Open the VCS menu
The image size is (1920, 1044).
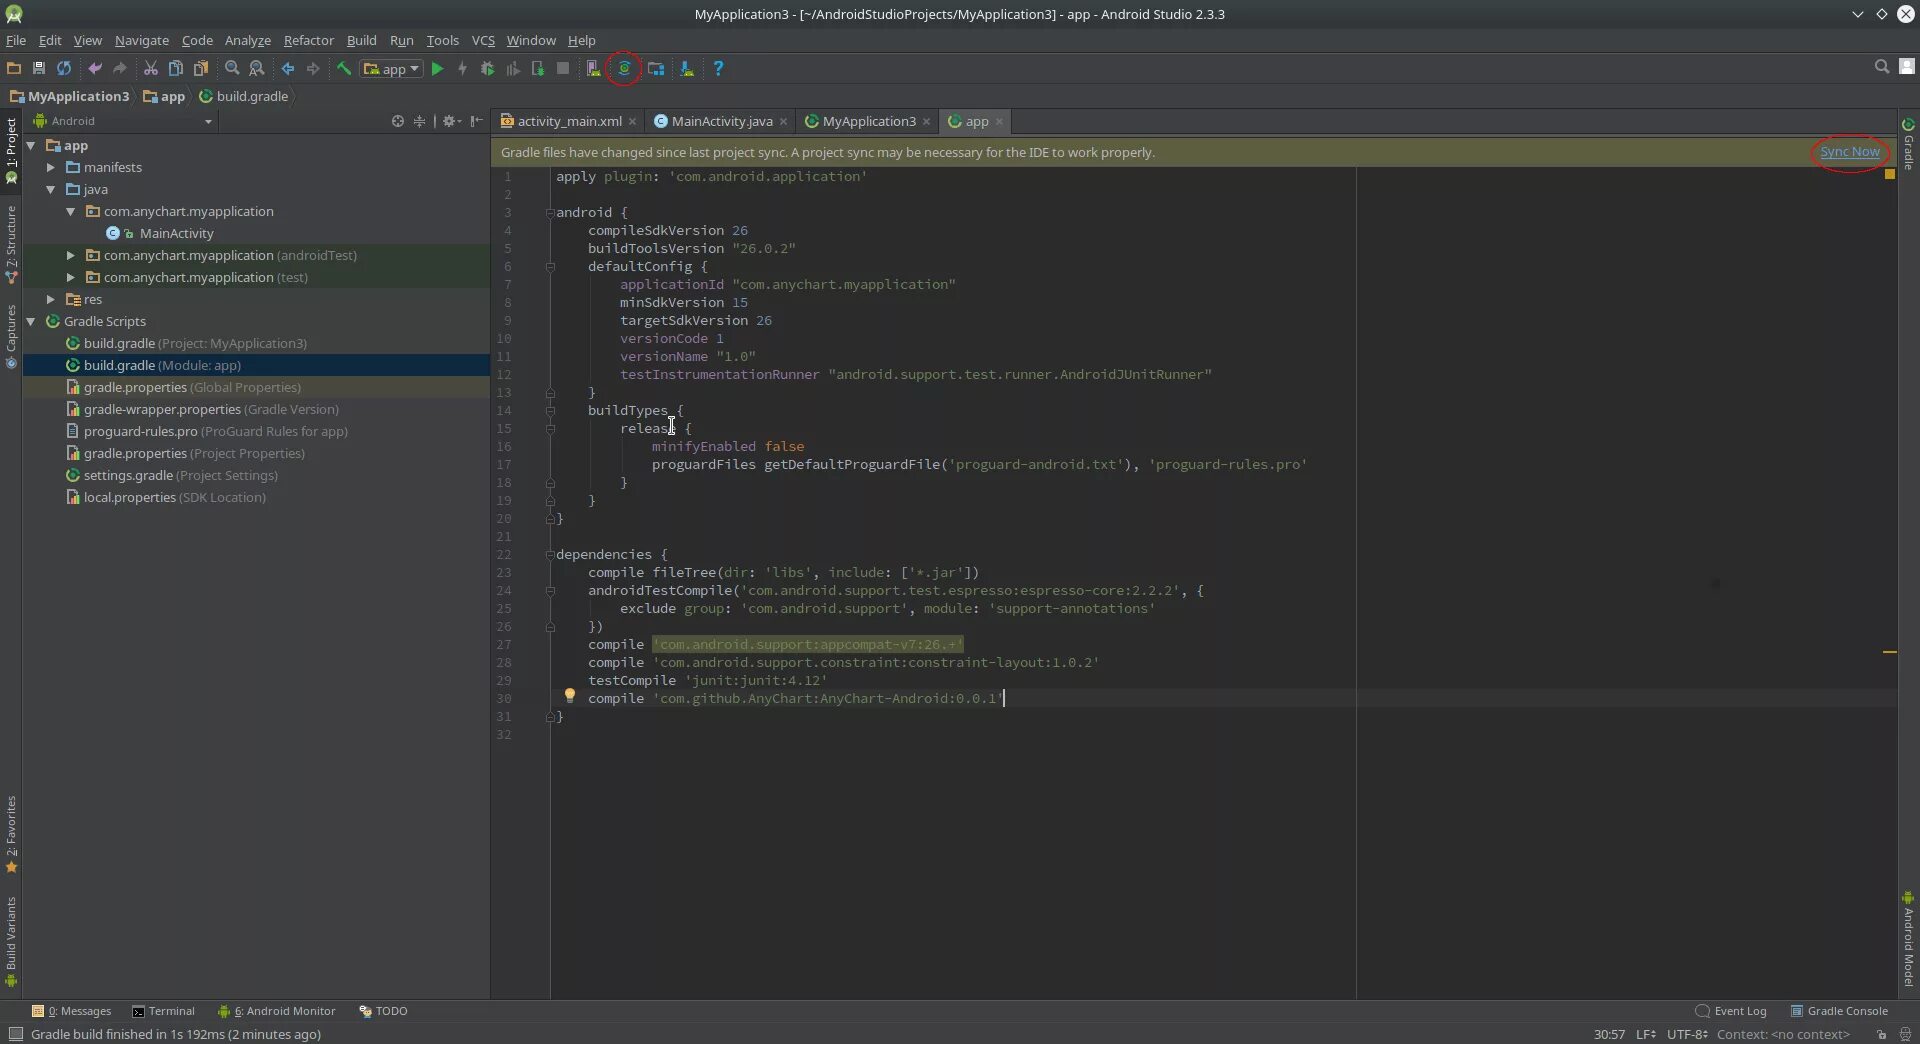point(483,40)
